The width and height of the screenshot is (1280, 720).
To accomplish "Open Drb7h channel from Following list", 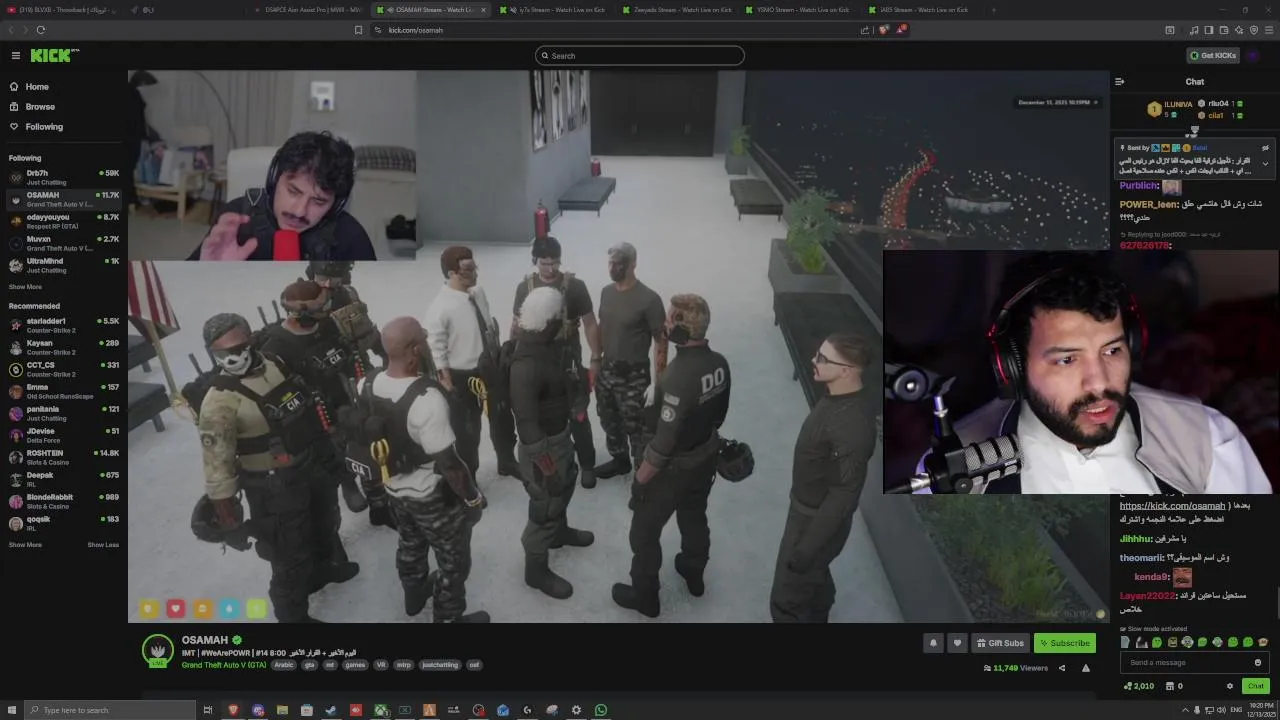I will (x=64, y=177).
